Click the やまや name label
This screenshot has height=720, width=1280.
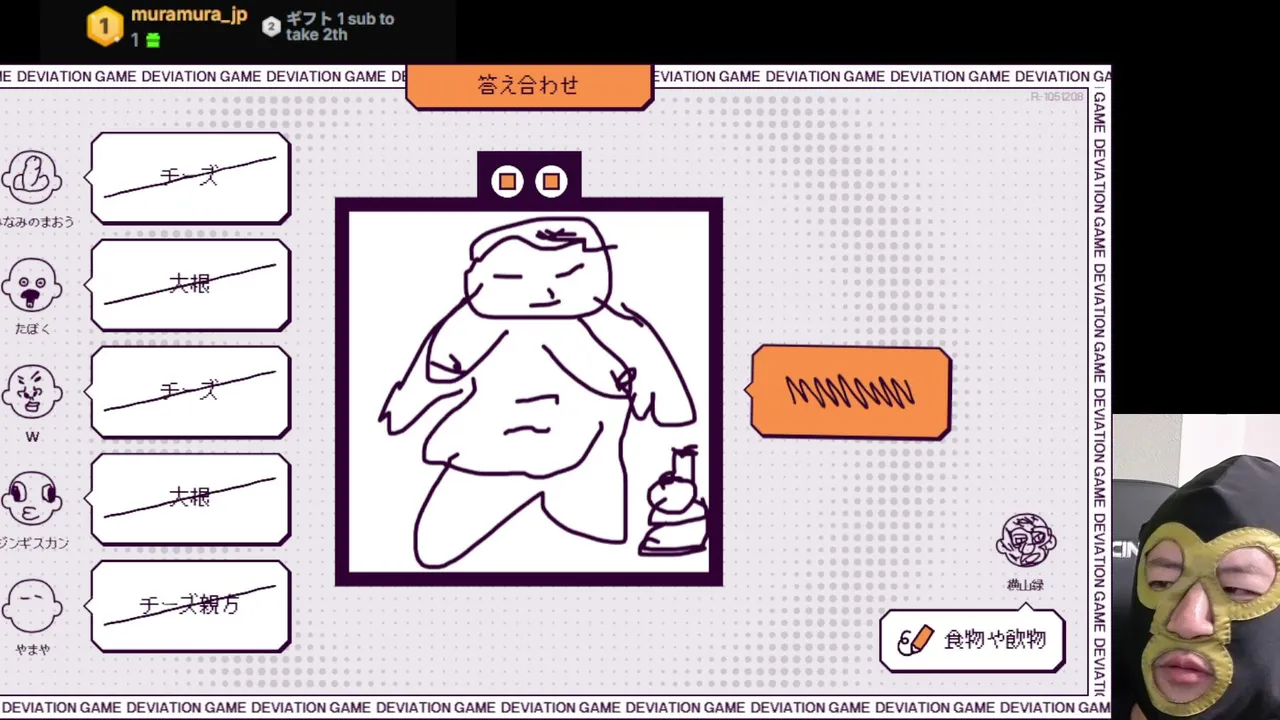pos(32,650)
